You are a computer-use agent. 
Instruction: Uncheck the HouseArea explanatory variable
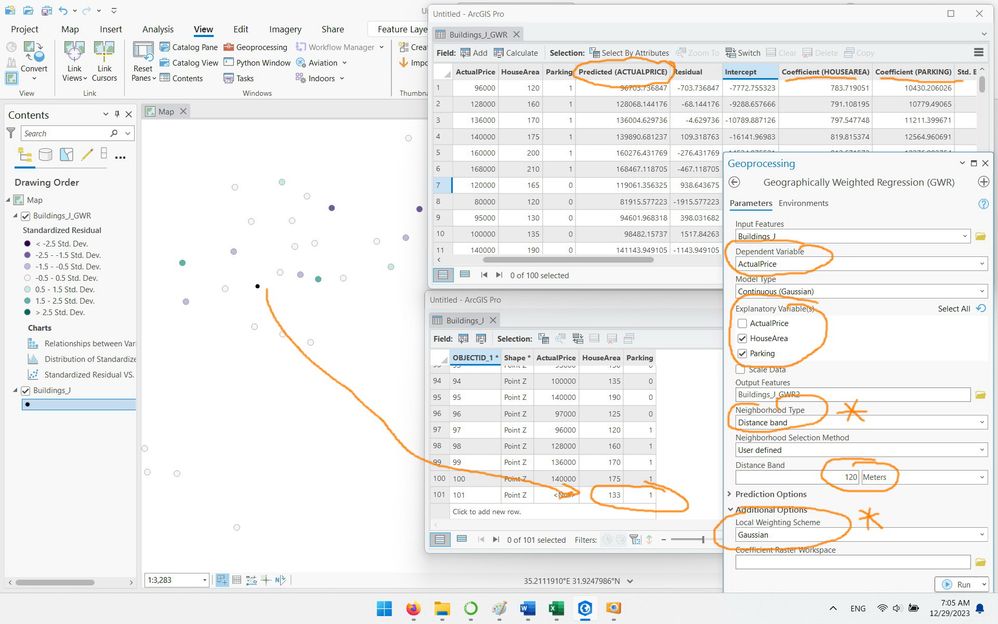(x=742, y=339)
